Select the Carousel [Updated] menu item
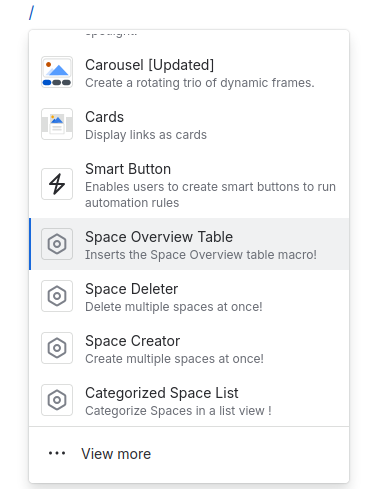376x489 pixels. [189, 72]
